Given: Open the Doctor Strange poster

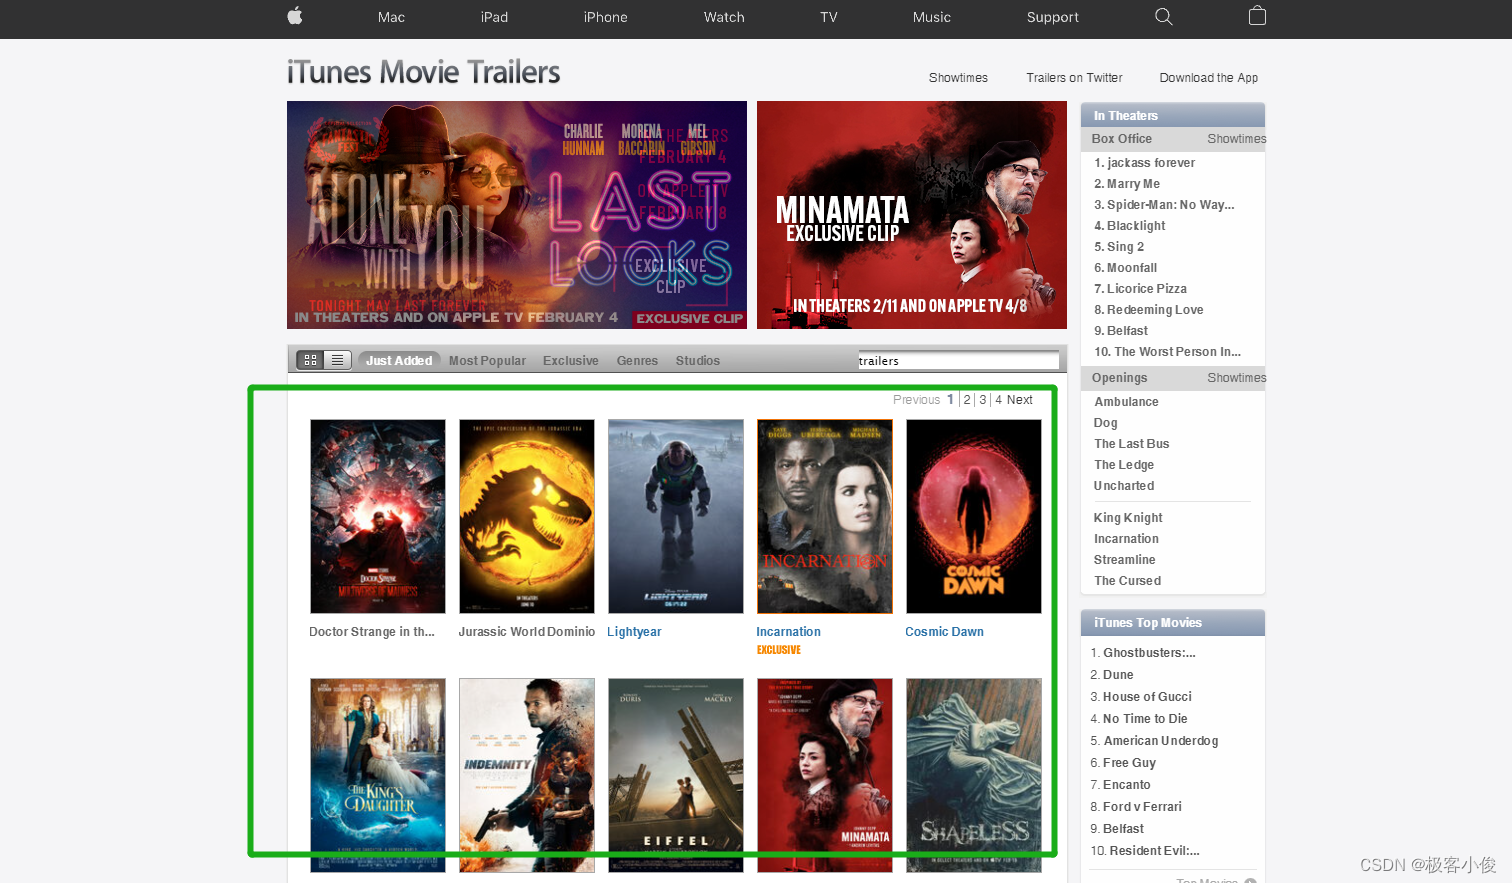Looking at the screenshot, I should [378, 516].
